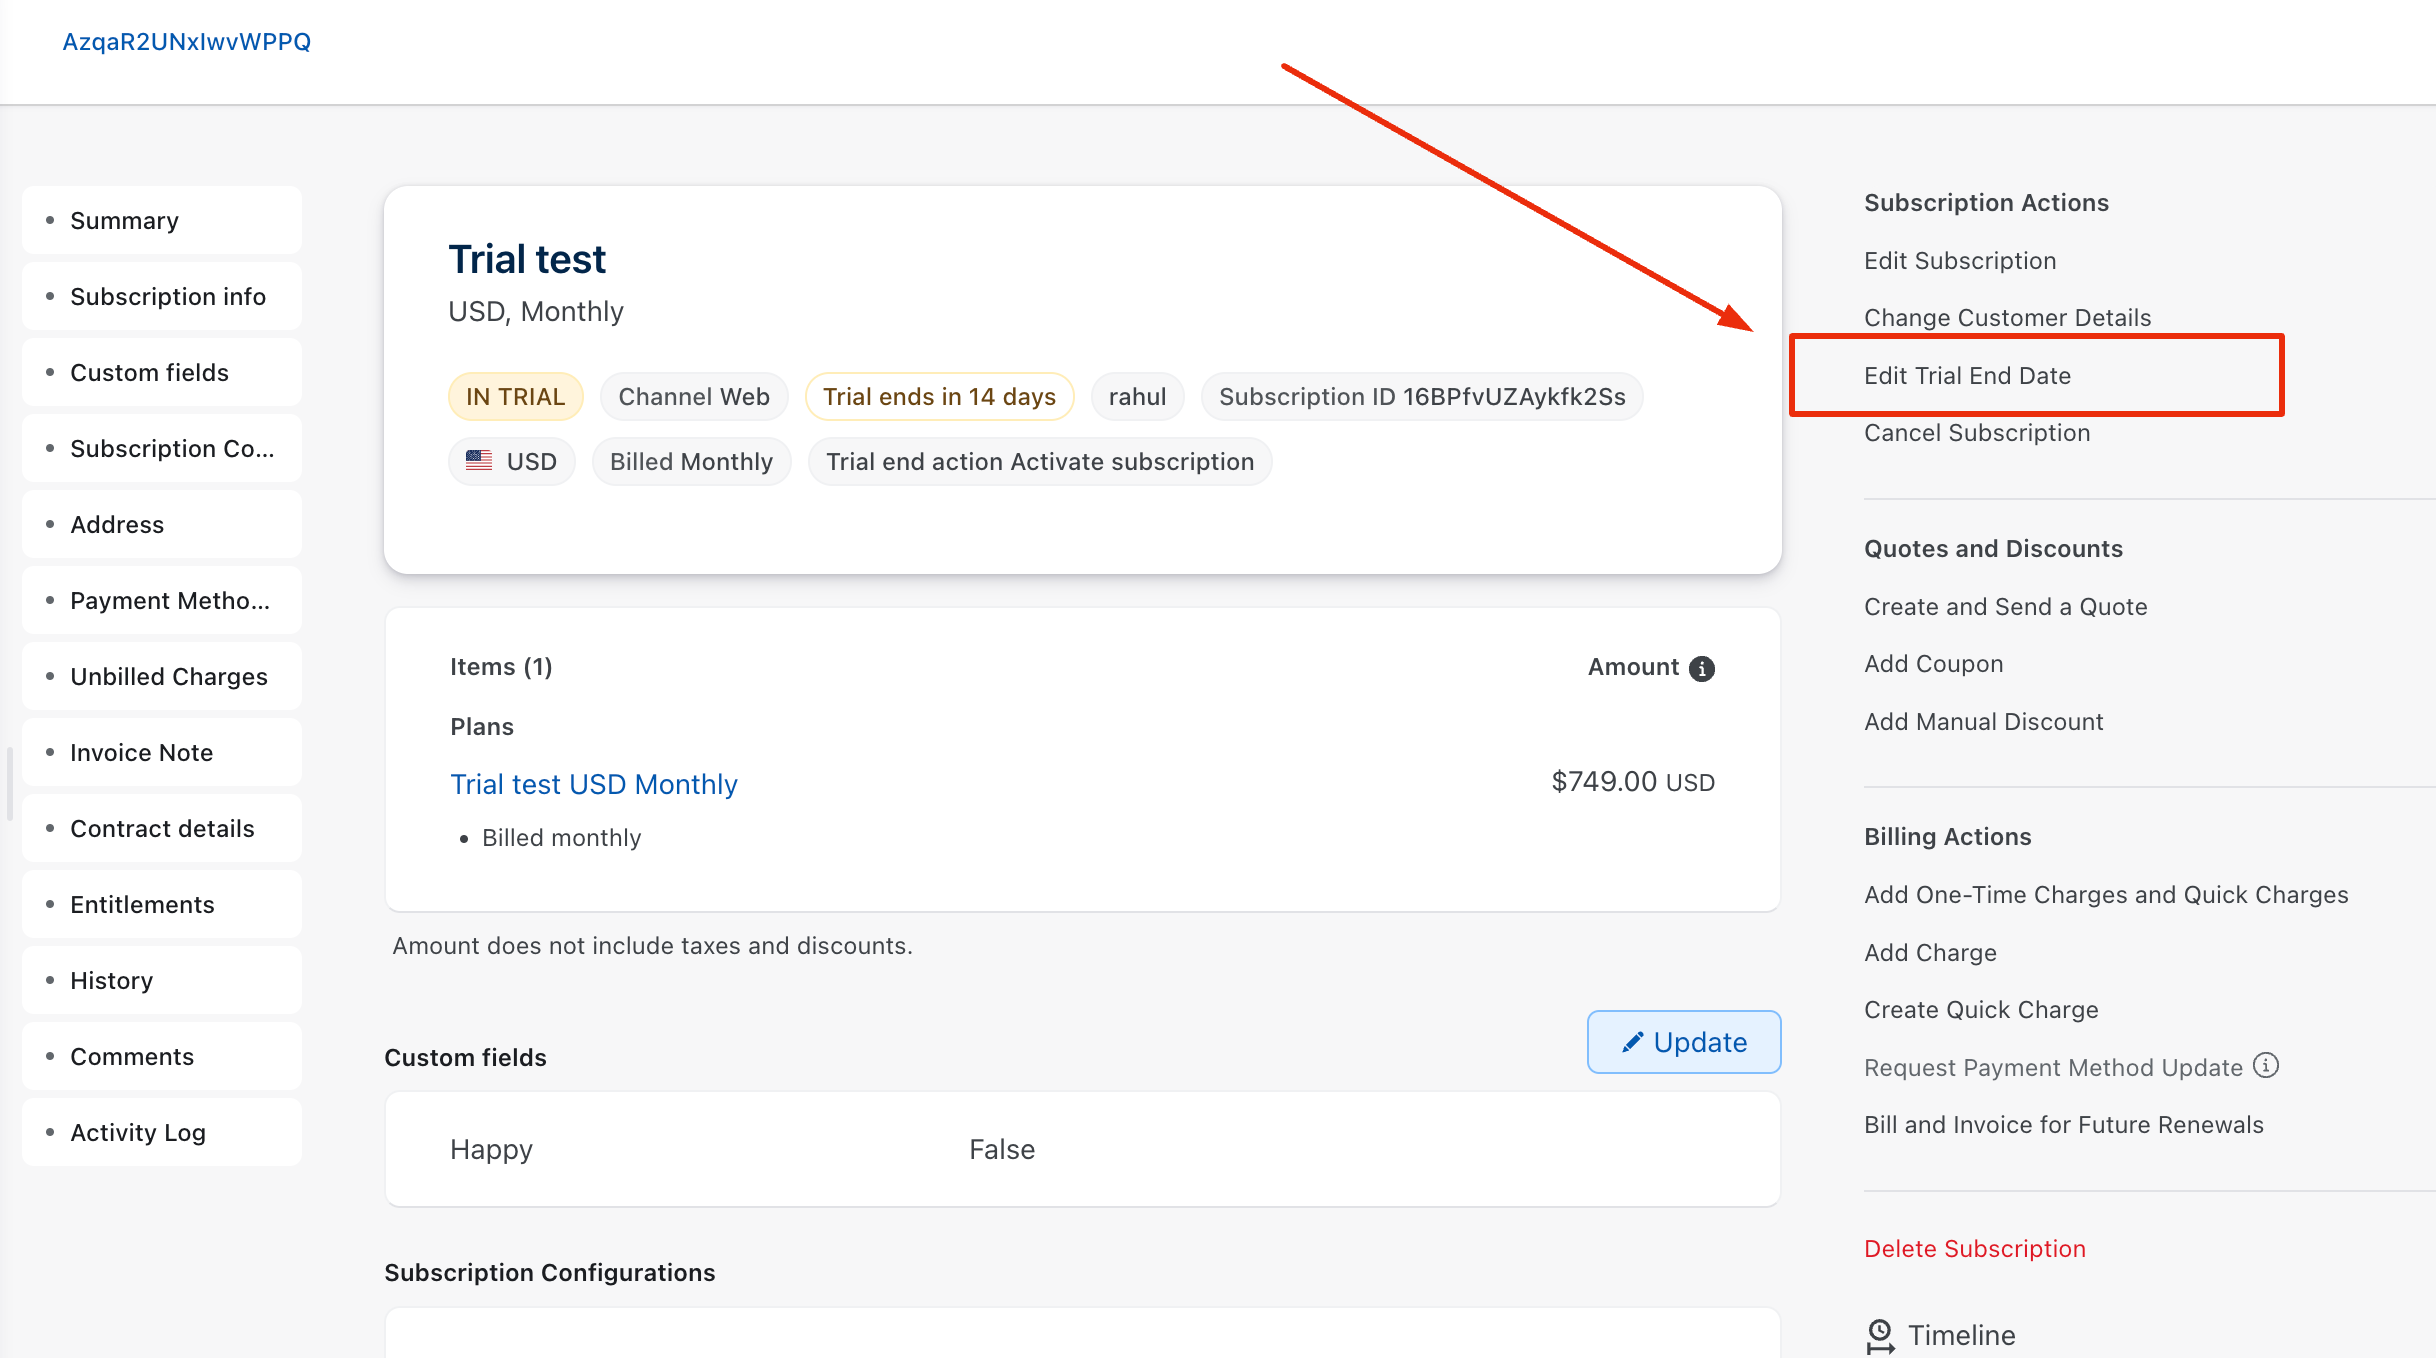Click Edit Subscription link
Screen dimensions: 2436x1358
(x=1959, y=260)
